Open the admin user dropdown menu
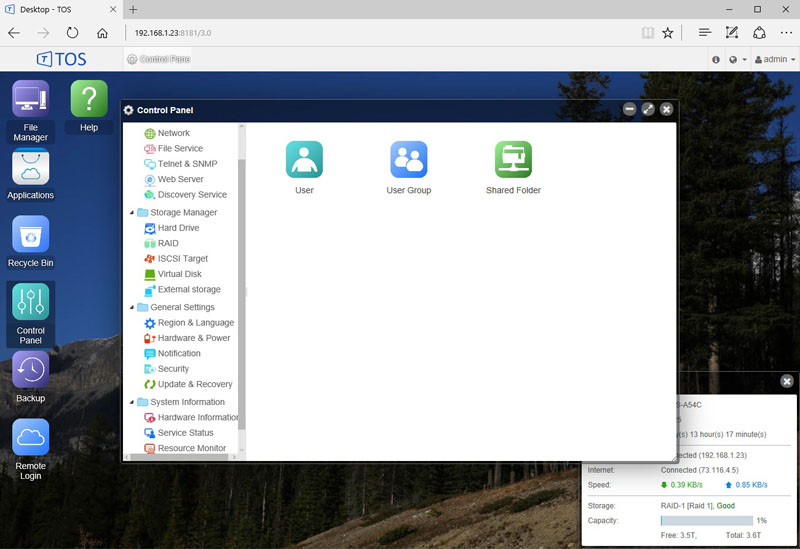This screenshot has width=800, height=549. pos(774,59)
